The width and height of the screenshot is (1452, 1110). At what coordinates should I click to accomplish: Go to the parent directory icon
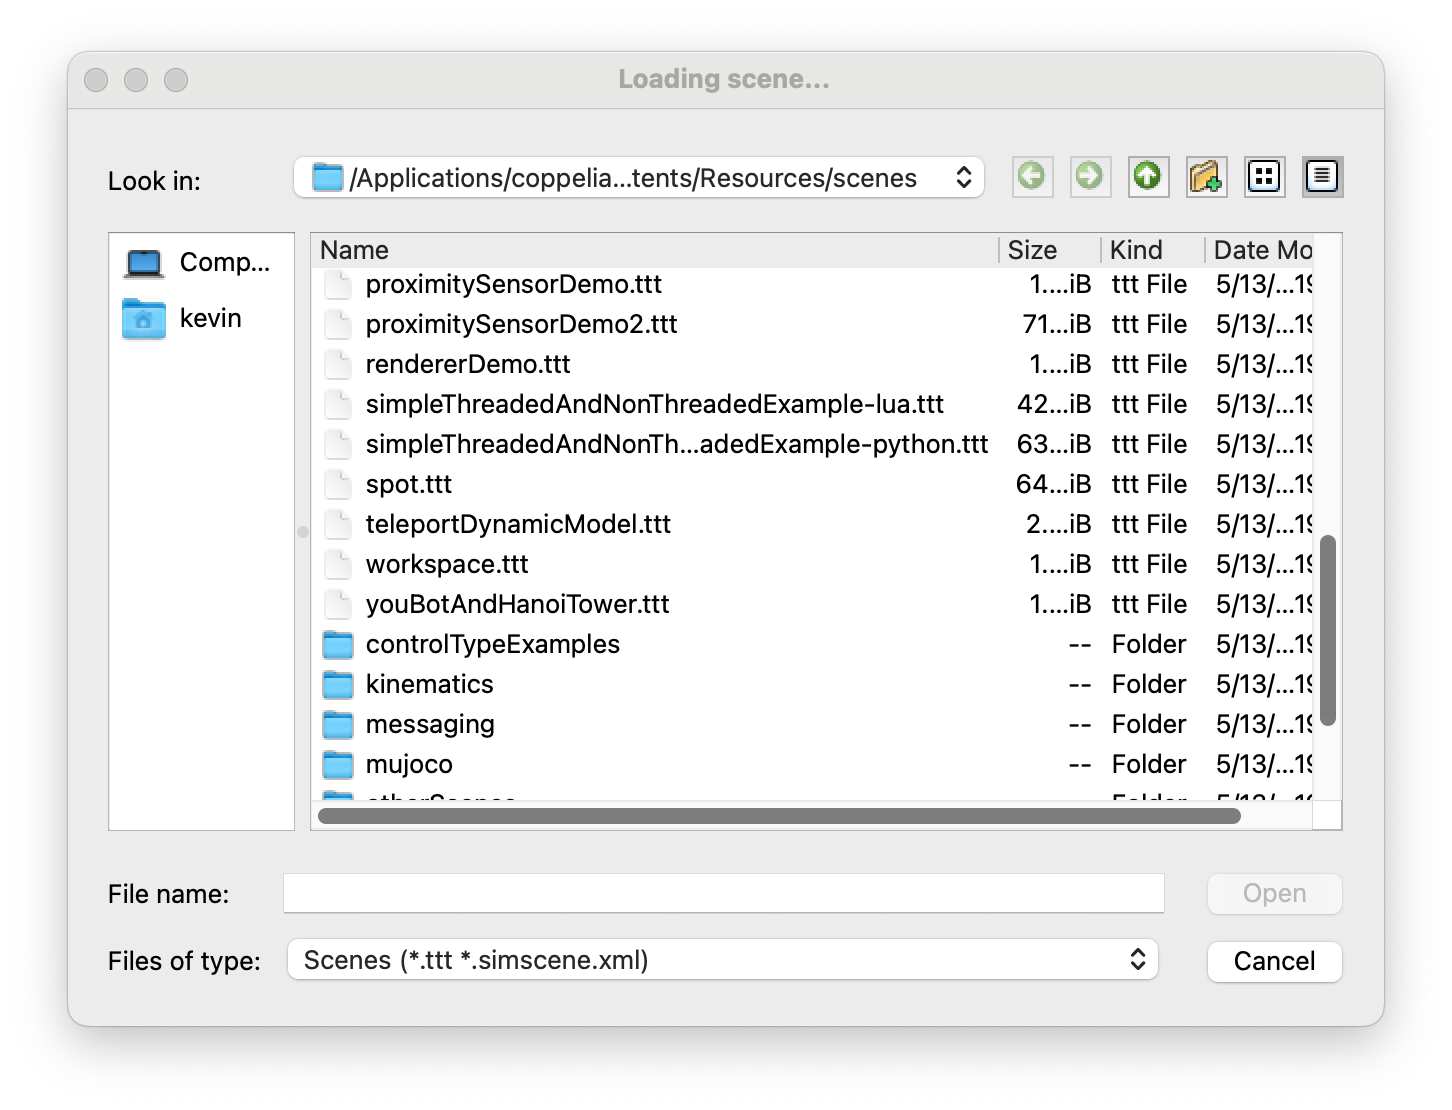click(1148, 178)
